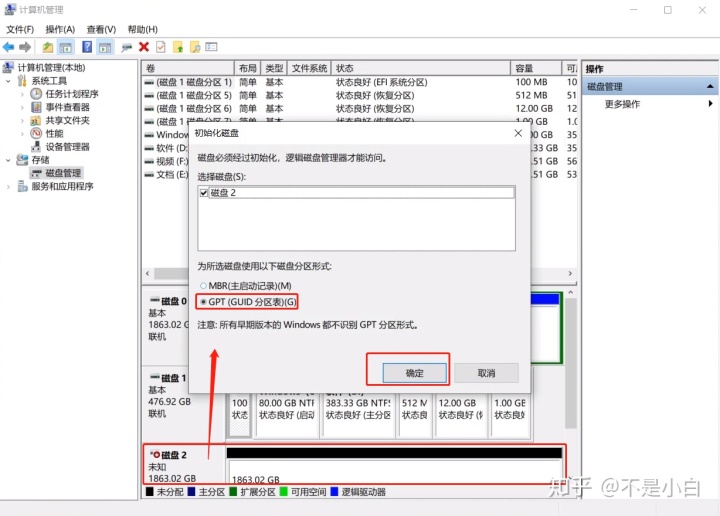Click the 取消 button

486,373
